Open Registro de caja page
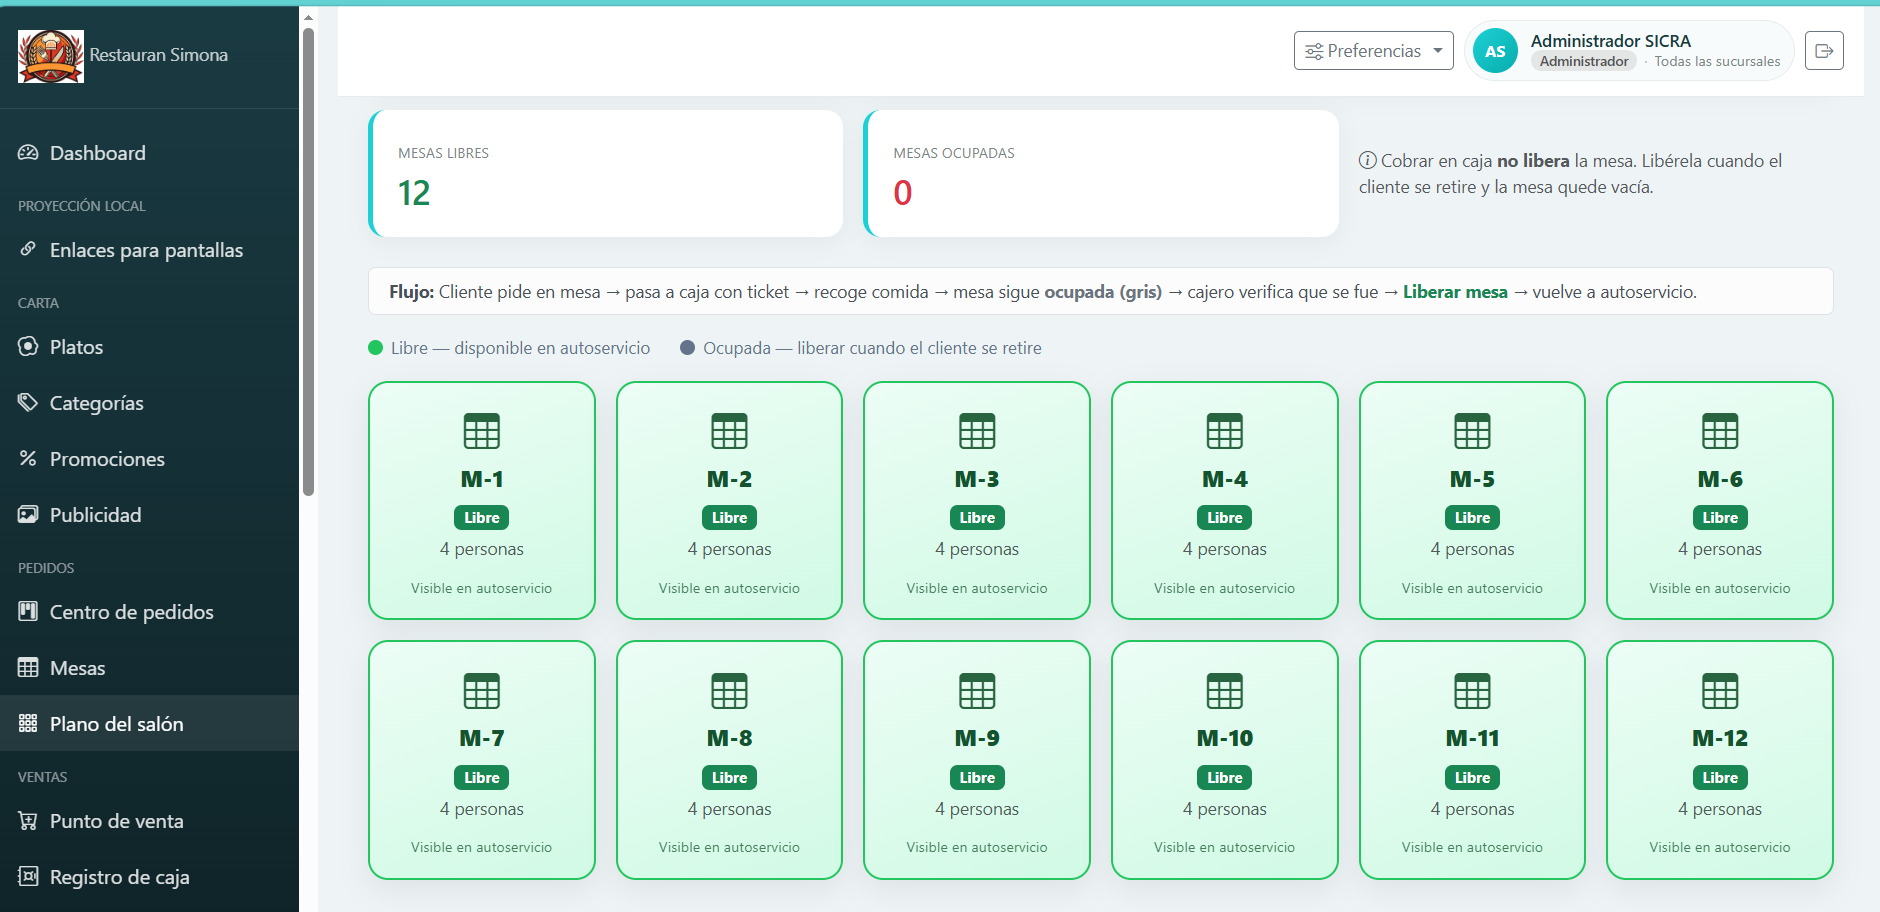Screen dimensions: 1880x912 (x=149, y=877)
